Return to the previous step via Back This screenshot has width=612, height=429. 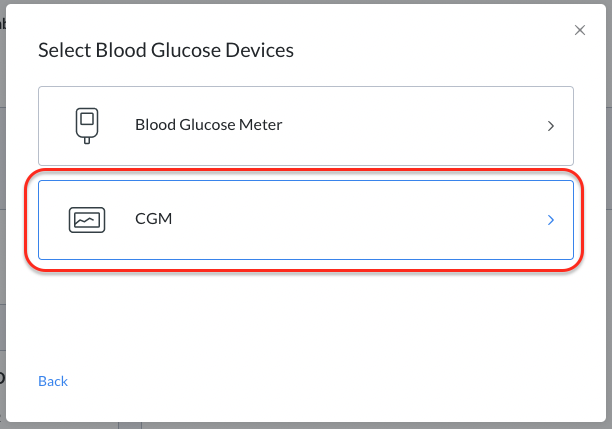click(53, 381)
